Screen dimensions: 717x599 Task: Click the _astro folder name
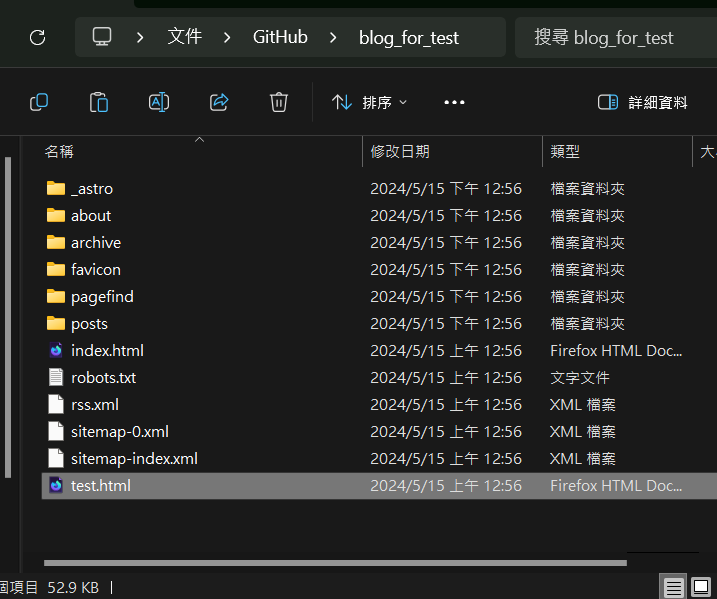pyautogui.click(x=92, y=189)
